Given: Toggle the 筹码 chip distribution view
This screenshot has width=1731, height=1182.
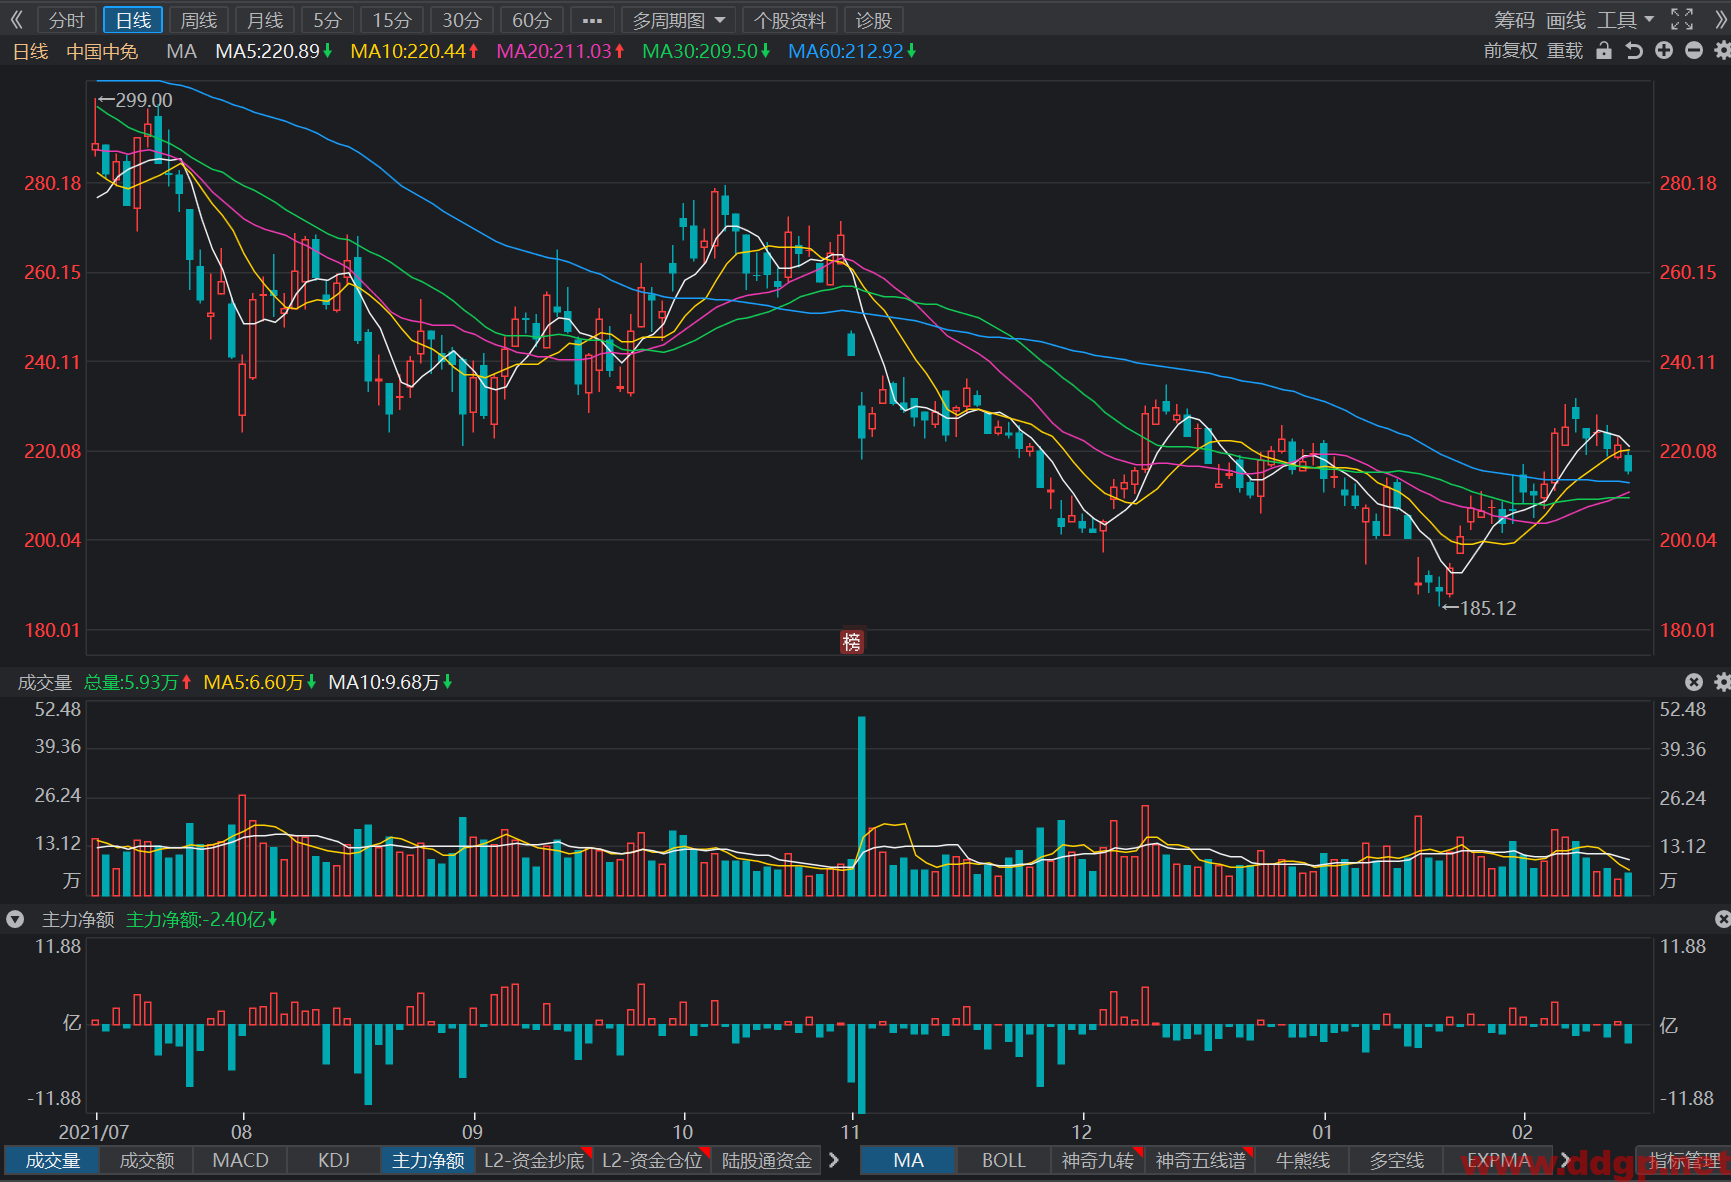Looking at the screenshot, I should click(1514, 20).
